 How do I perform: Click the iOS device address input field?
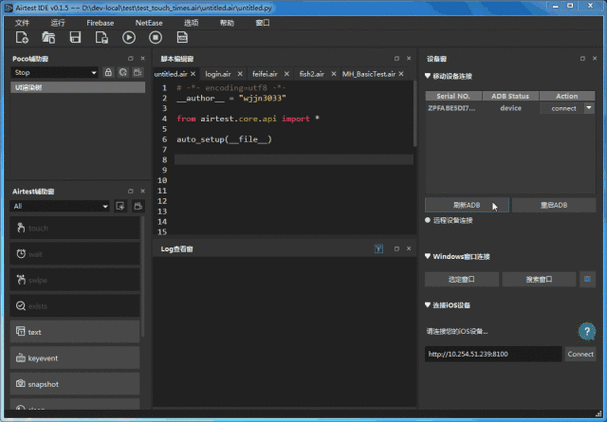click(493, 354)
